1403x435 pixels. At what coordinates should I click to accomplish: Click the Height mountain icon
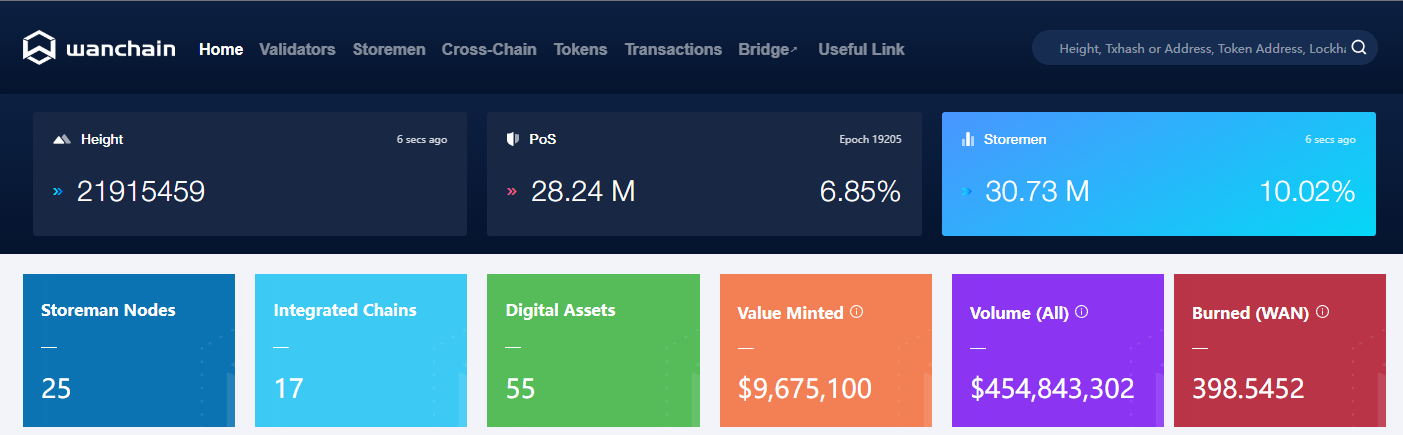pyautogui.click(x=62, y=139)
